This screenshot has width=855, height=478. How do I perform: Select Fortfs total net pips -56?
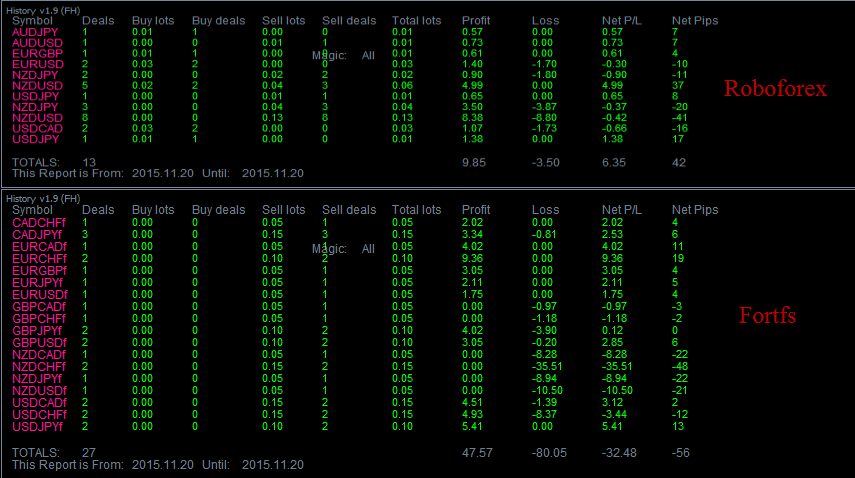pos(681,453)
